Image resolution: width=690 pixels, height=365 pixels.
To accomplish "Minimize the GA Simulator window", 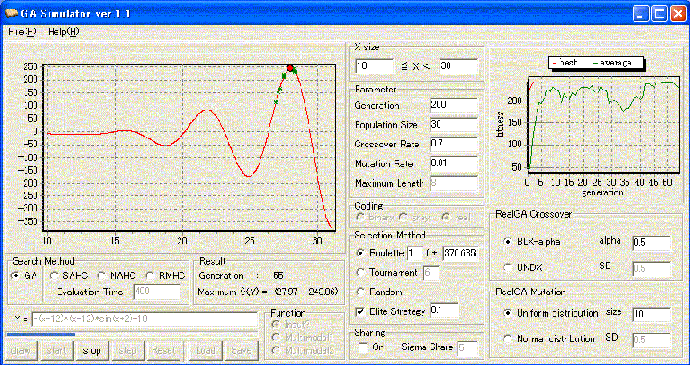I will coord(641,14).
